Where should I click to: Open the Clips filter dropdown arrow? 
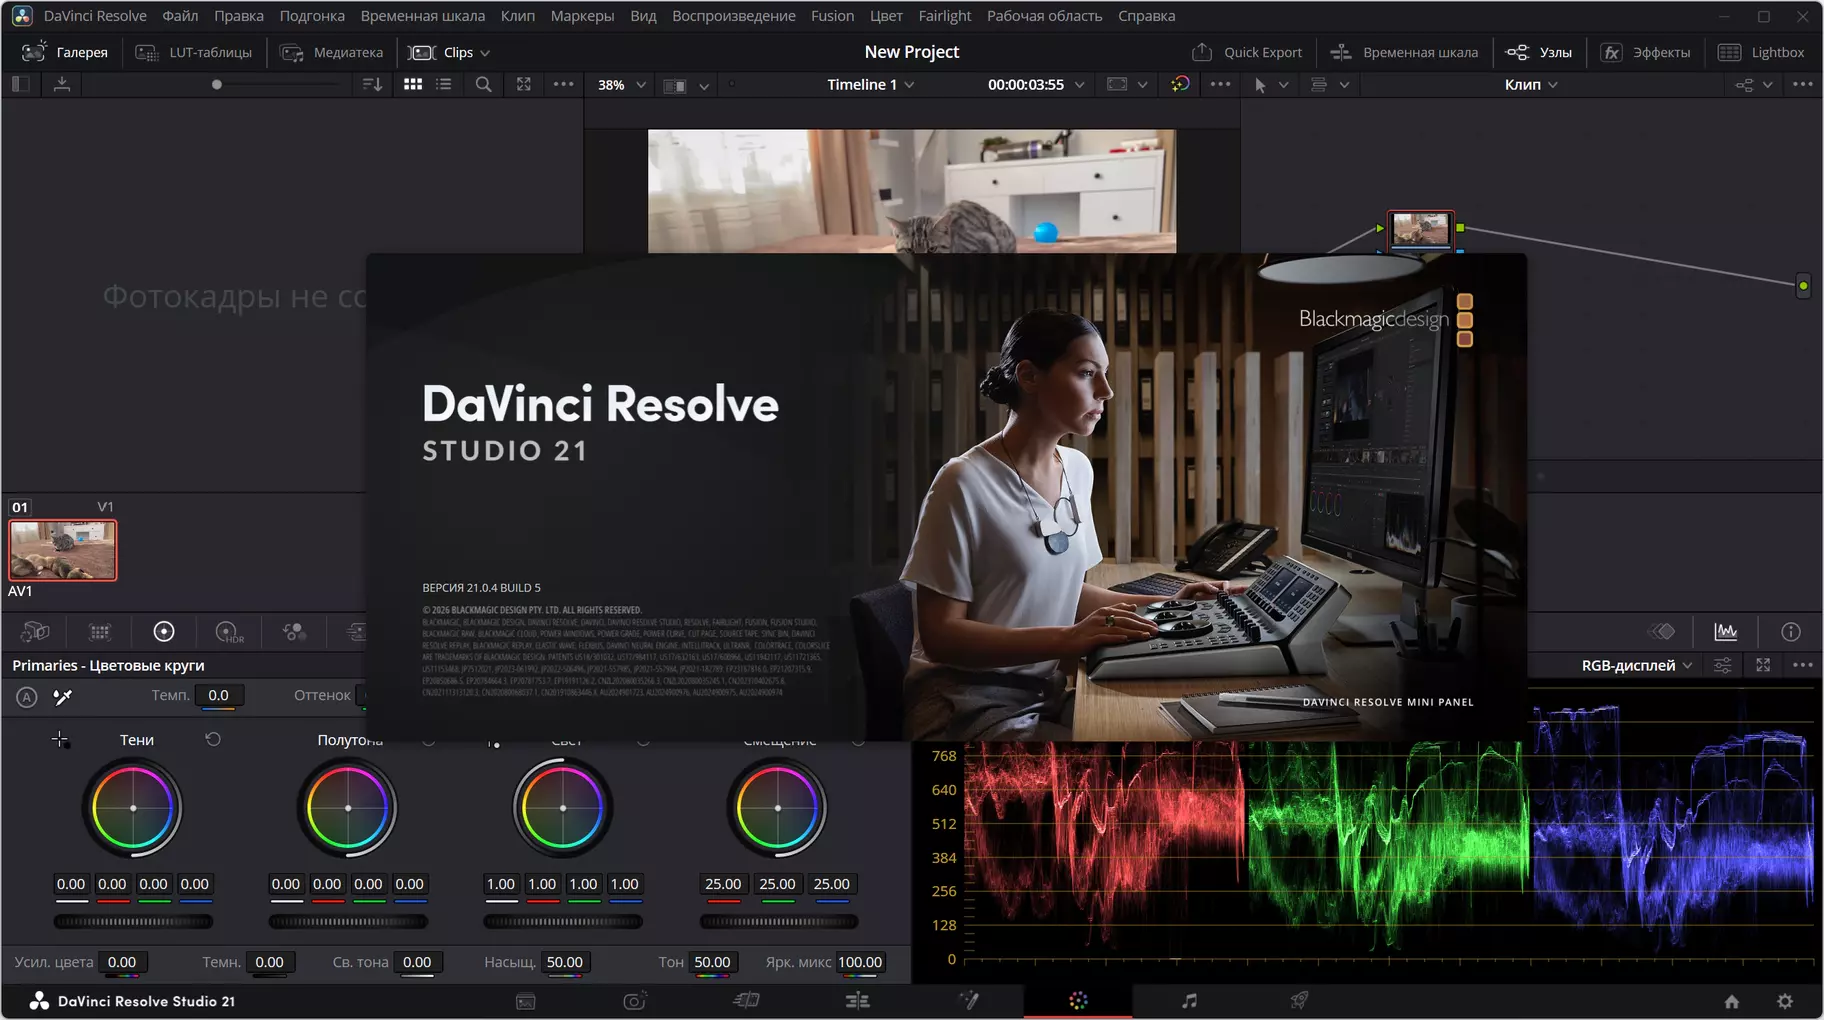(485, 53)
